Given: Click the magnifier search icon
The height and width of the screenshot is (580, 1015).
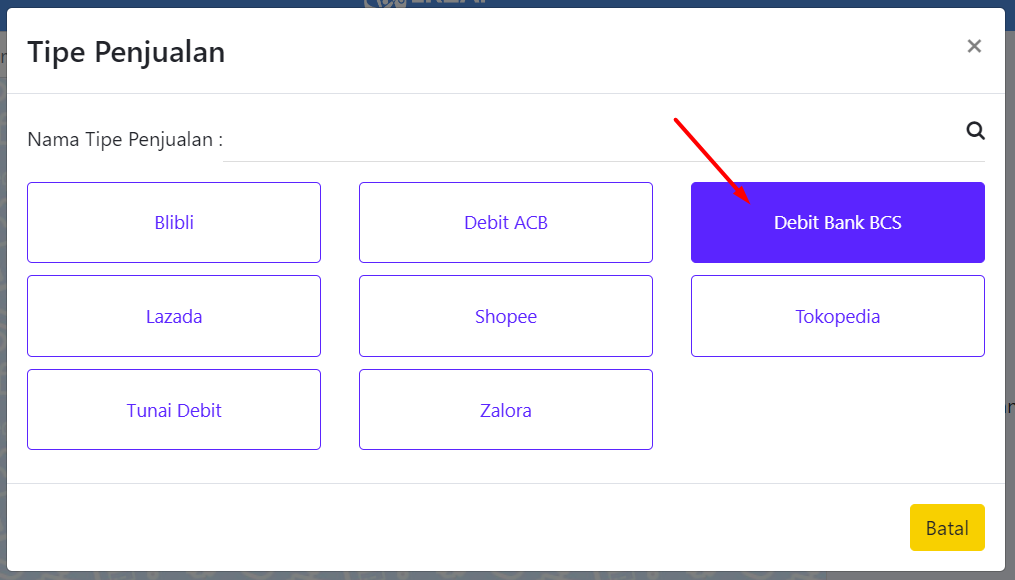Looking at the screenshot, I should 976,131.
